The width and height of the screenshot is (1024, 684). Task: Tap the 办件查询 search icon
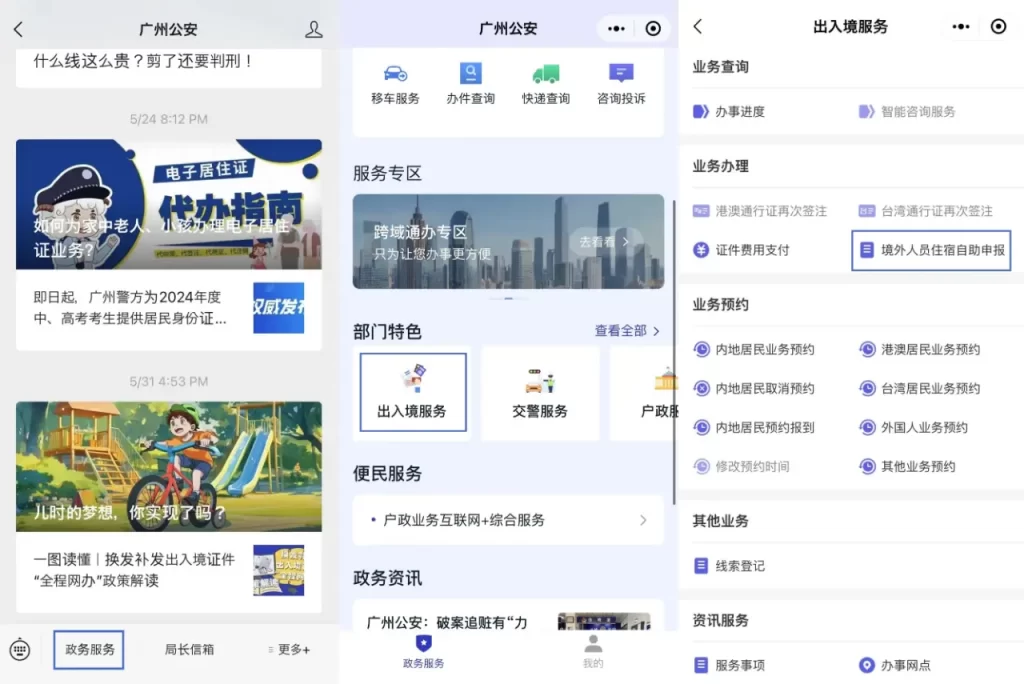(470, 74)
